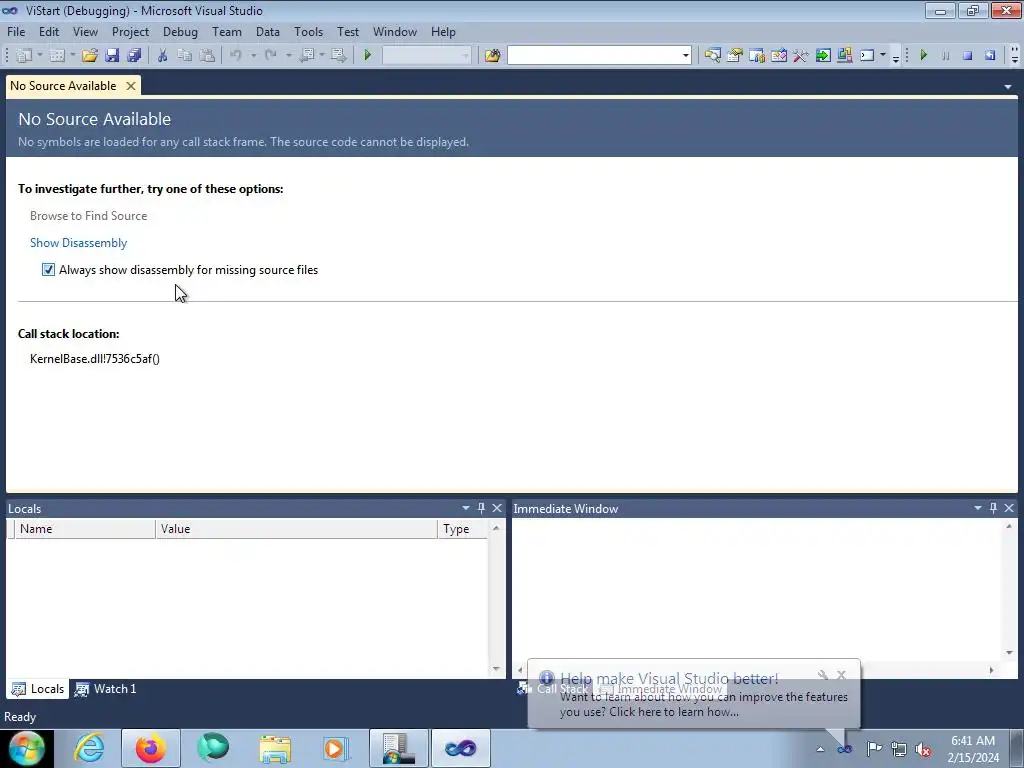Open the Debug menu
Image resolution: width=1024 pixels, height=768 pixels.
[x=180, y=31]
